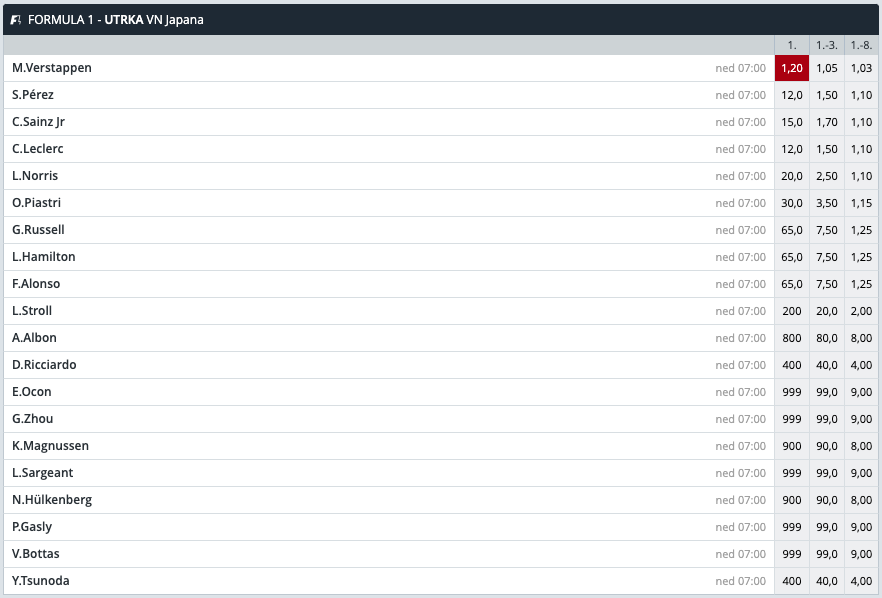
Task: Click O.Piastri top-8 odds 1,15
Action: pos(861,203)
